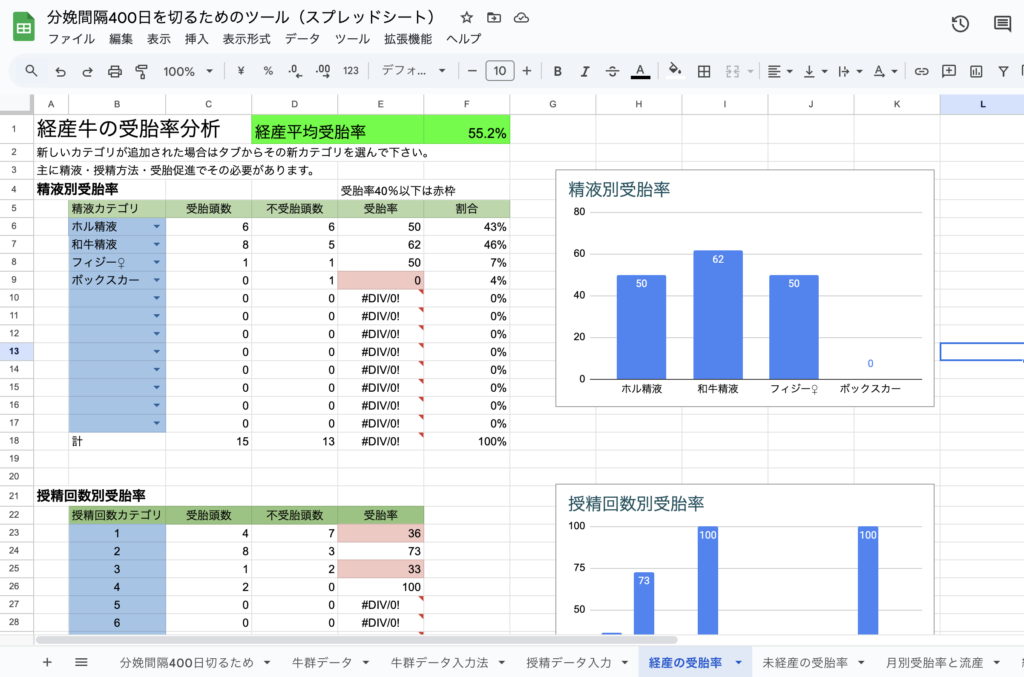The height and width of the screenshot is (677, 1024).
Task: Star this spreadsheet document
Action: coord(467,18)
